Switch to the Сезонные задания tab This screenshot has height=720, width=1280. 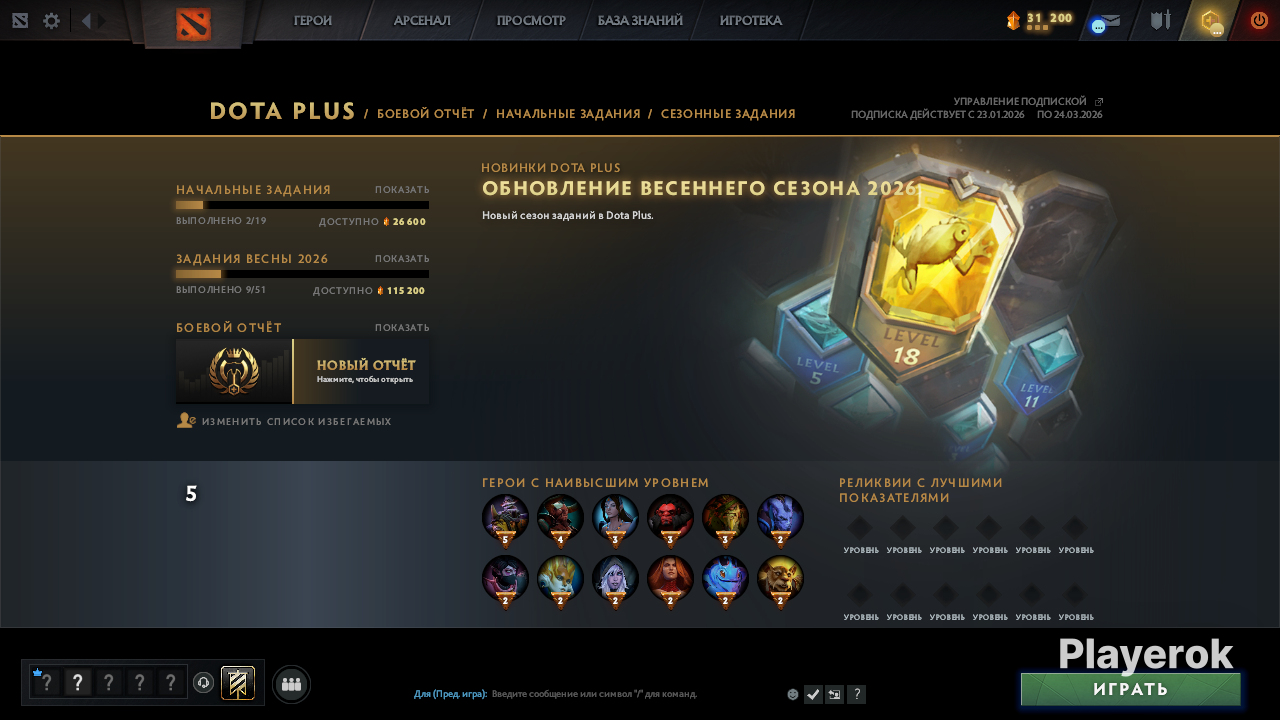tap(728, 114)
